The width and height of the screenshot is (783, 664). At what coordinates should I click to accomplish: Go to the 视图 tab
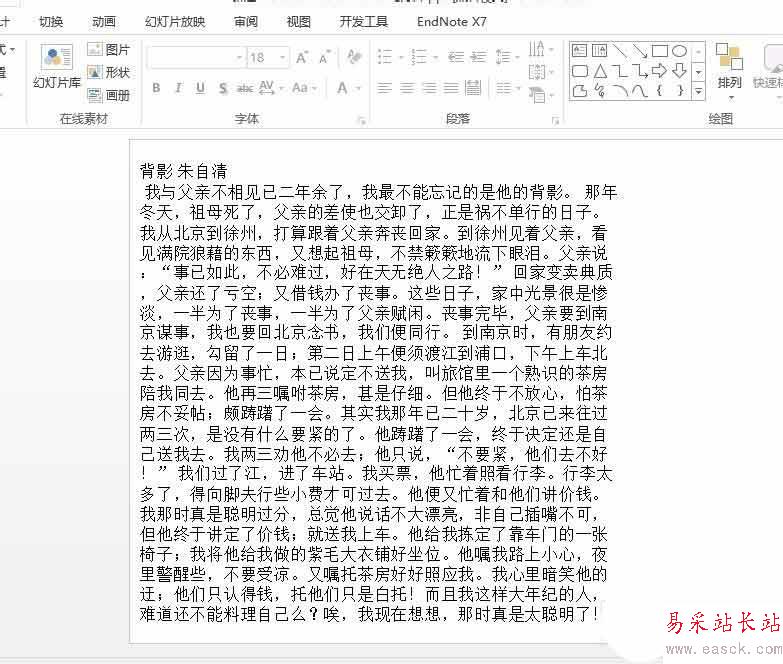[x=299, y=22]
